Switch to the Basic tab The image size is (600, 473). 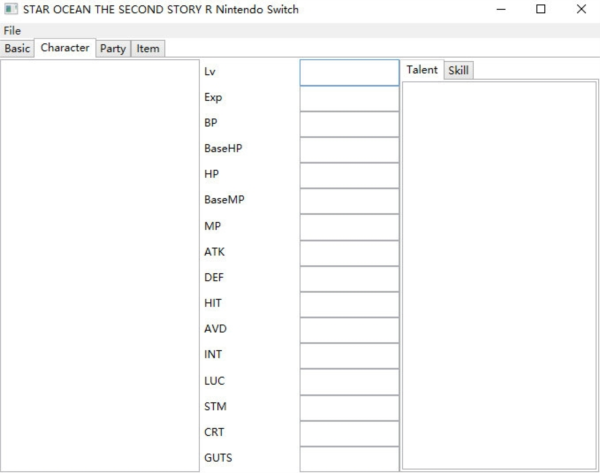(18, 48)
